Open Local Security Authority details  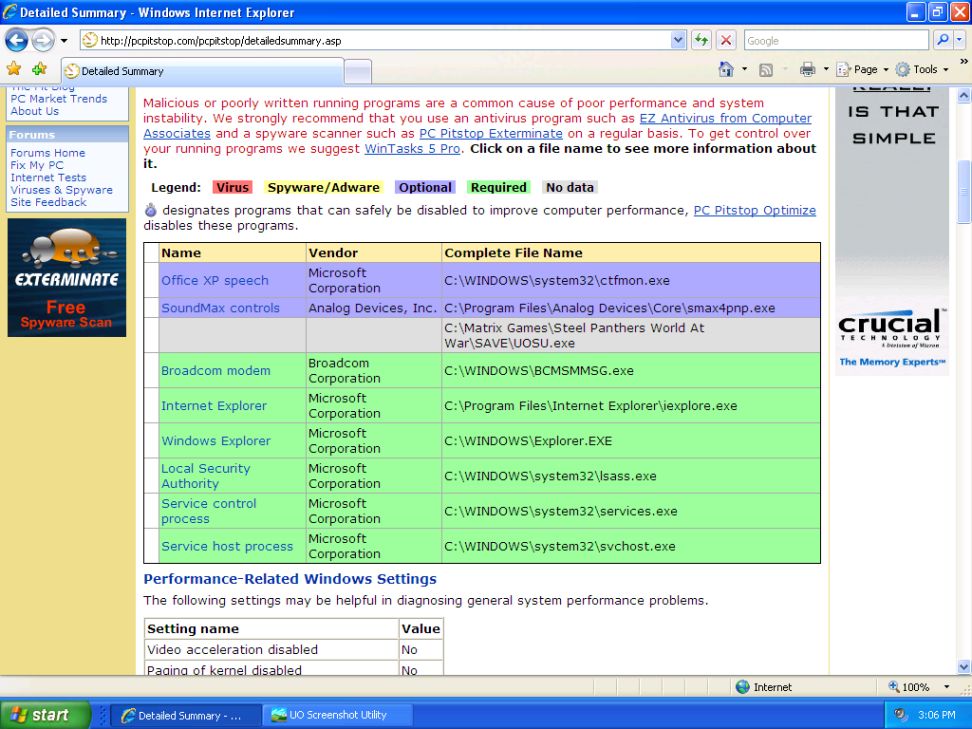coord(206,476)
